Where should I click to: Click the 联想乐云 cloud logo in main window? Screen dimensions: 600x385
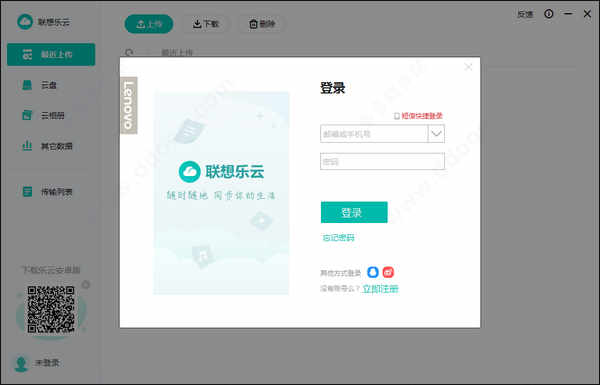pyautogui.click(x=25, y=22)
